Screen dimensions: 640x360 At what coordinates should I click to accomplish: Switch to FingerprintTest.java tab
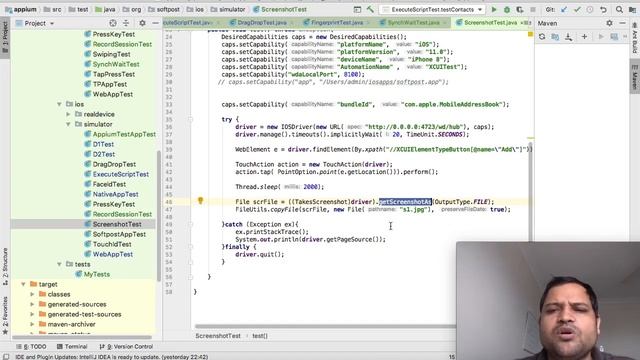pyautogui.click(x=337, y=23)
